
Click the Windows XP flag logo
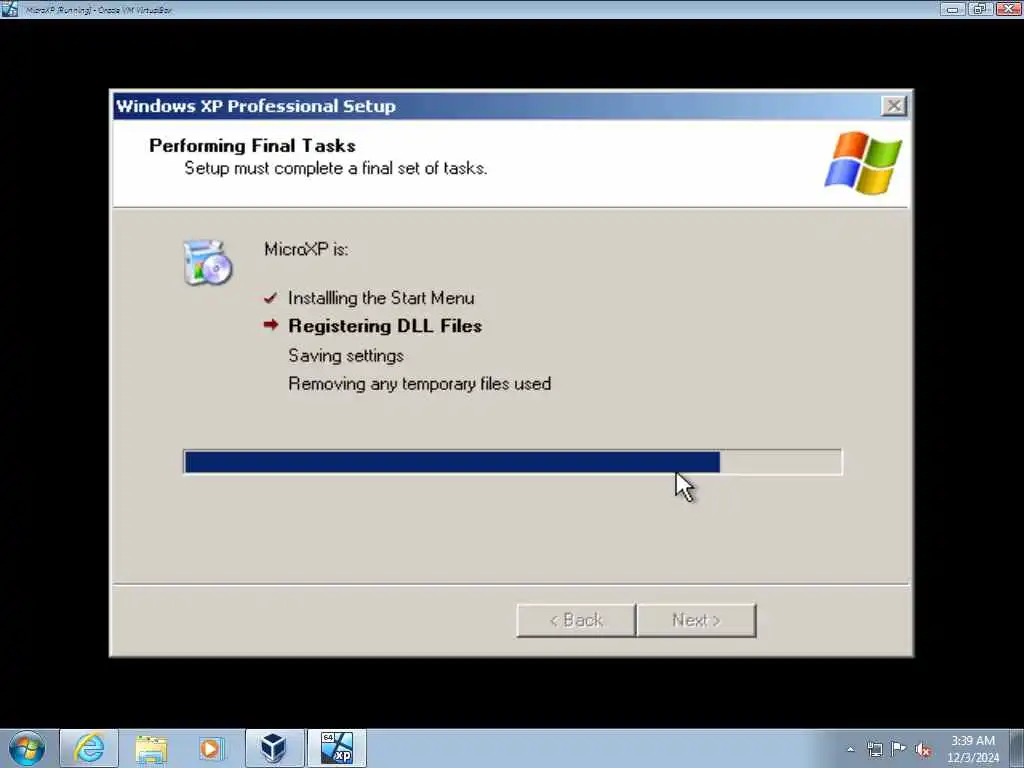(863, 163)
